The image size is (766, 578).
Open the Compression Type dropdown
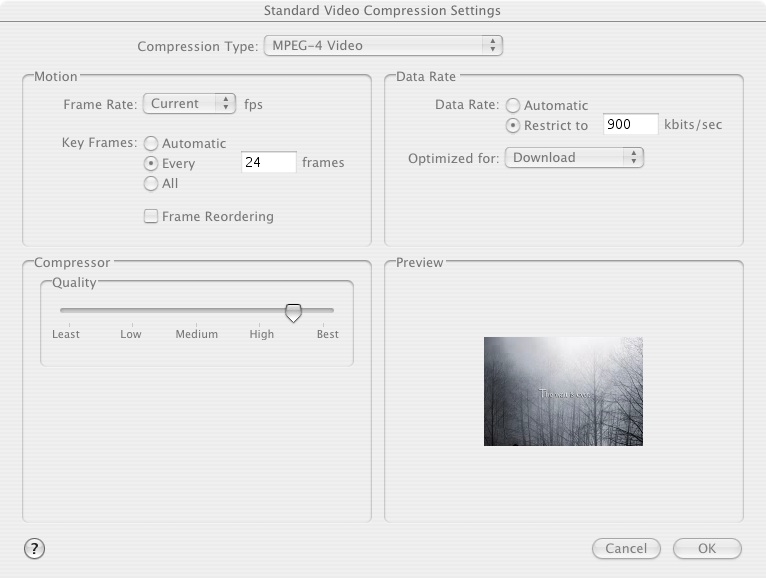coord(383,45)
